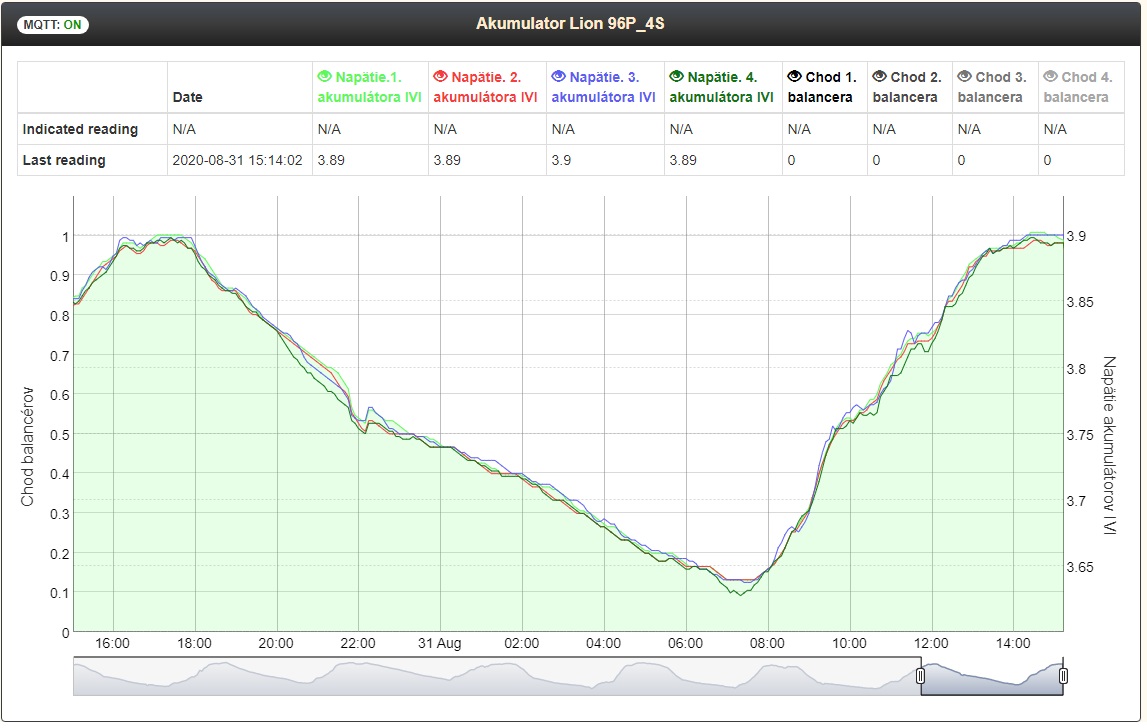Hide the red Napätie 2 series
The image size is (1147, 728).
440,77
